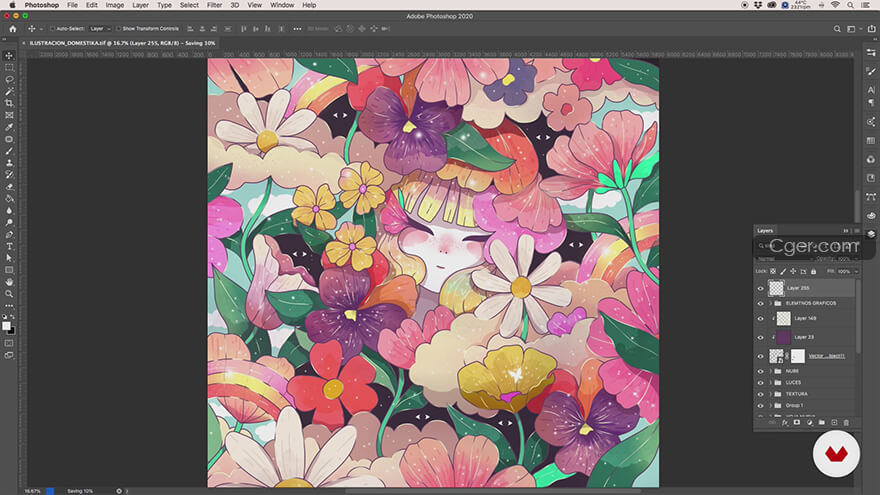Screen dimensions: 880x495
Task: Select the Crop tool
Action: click(9, 103)
